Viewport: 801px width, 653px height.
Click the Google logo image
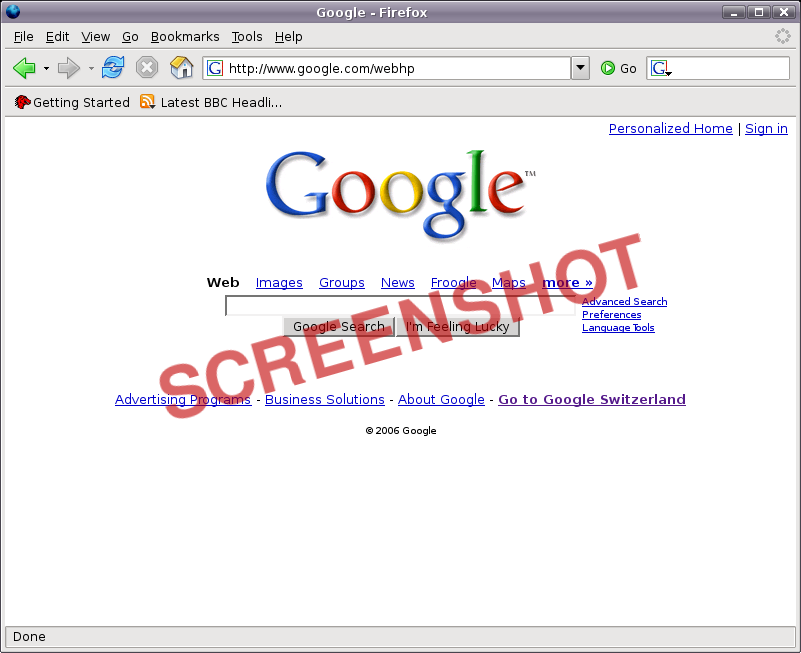tap(400, 195)
